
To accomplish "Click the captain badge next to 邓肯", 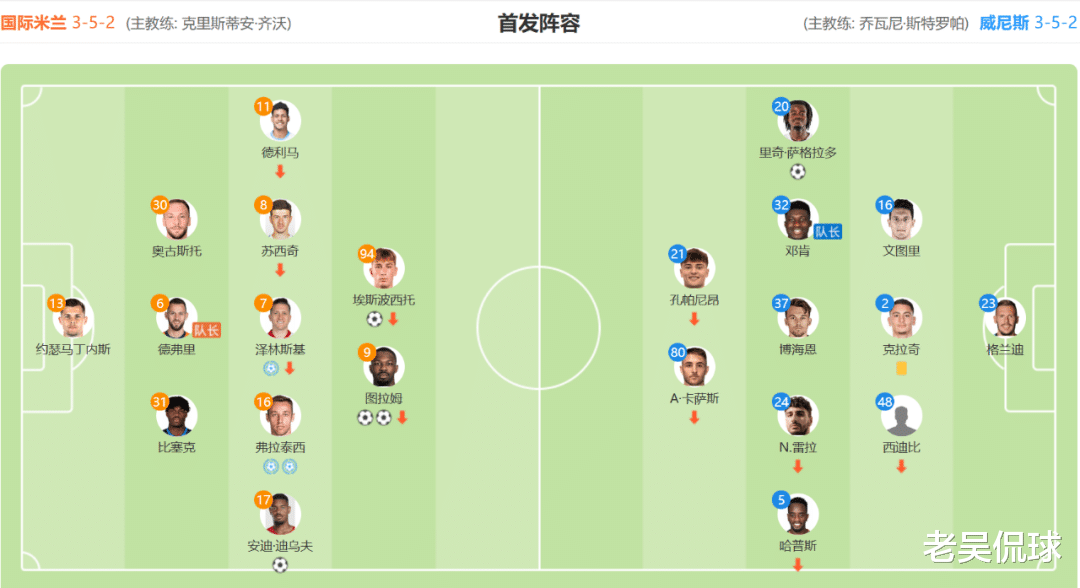I will 828,231.
